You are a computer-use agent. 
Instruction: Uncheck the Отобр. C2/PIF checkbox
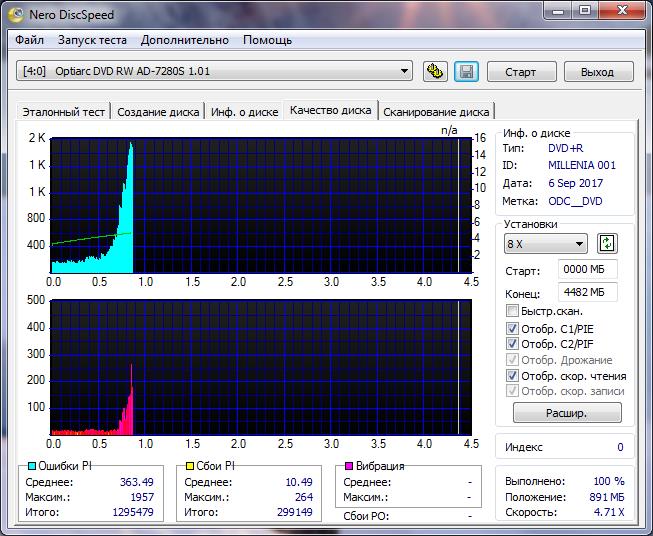[x=513, y=344]
